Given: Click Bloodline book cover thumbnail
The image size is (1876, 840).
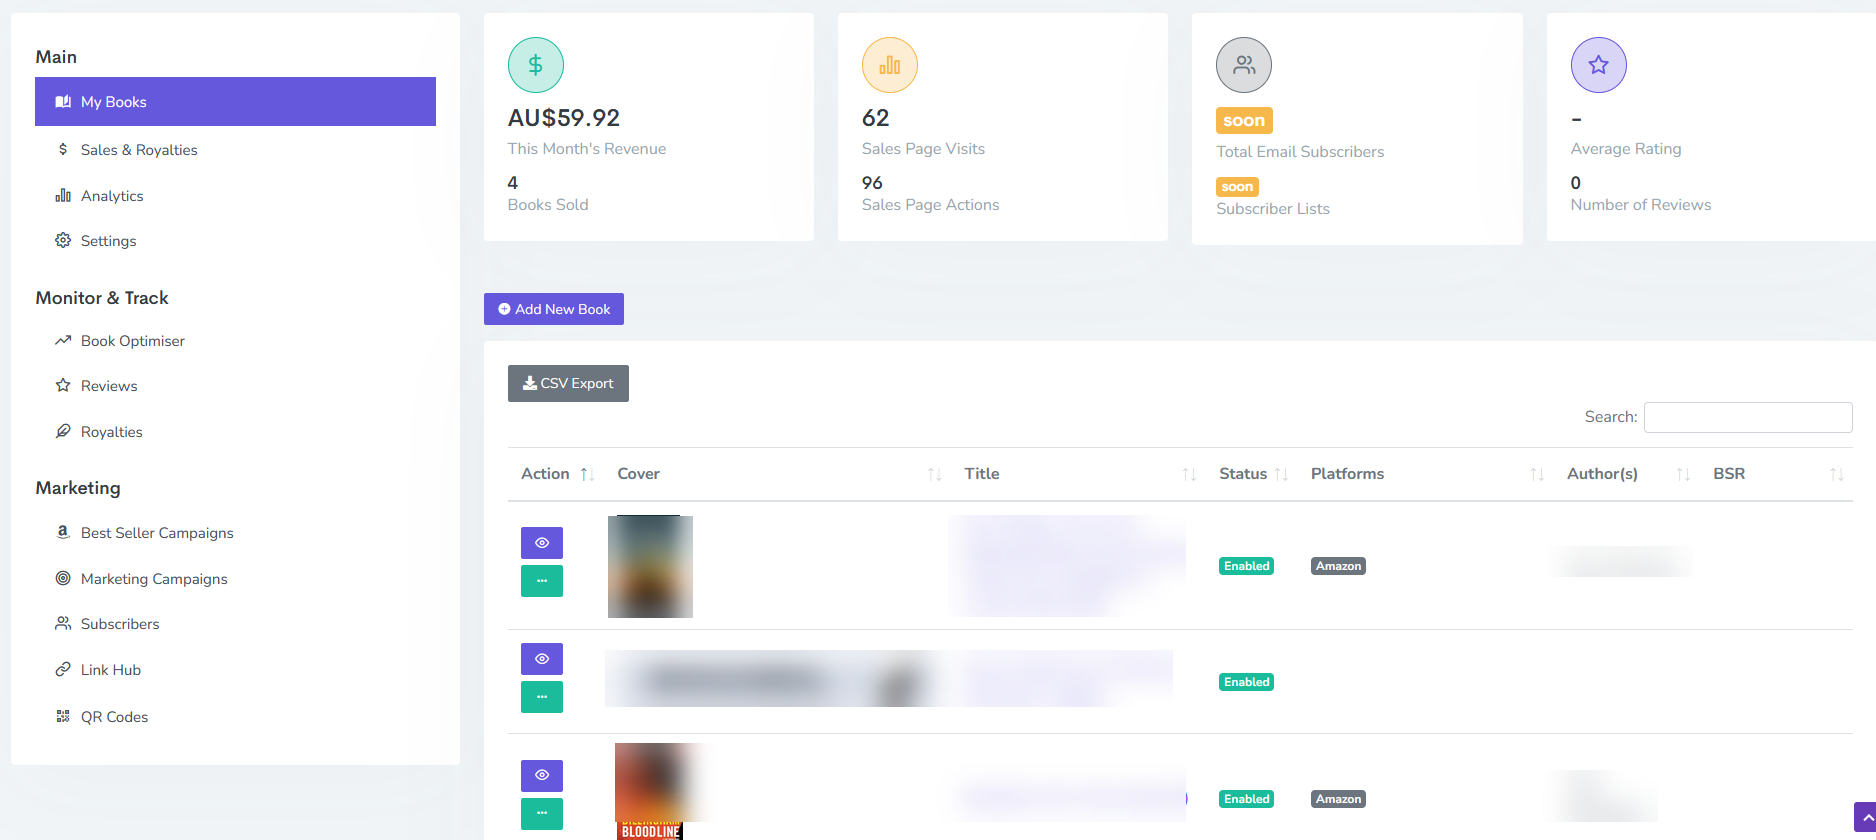Looking at the screenshot, I should click(x=652, y=791).
